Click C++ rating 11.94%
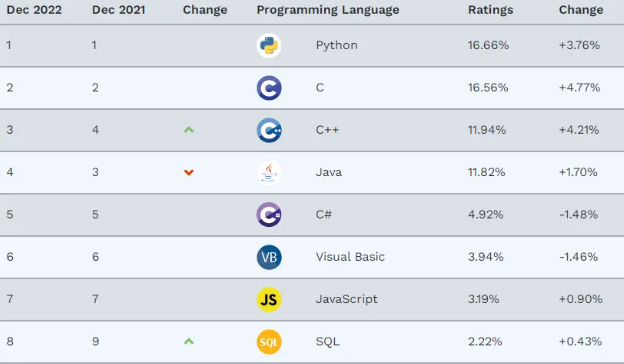This screenshot has height=364, width=624. (487, 130)
